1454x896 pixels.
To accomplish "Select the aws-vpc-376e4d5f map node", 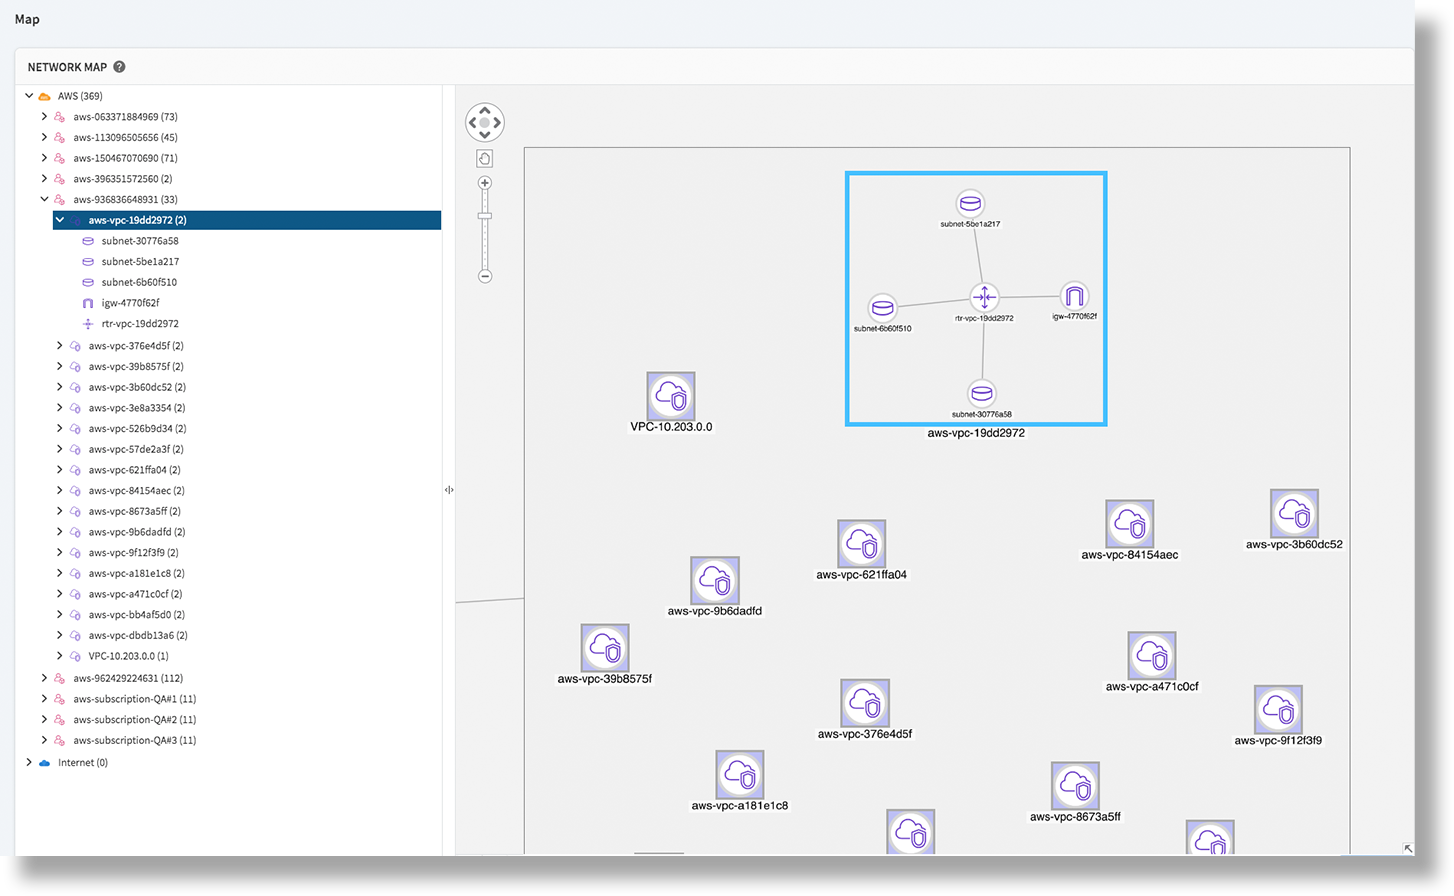I will tap(865, 703).
